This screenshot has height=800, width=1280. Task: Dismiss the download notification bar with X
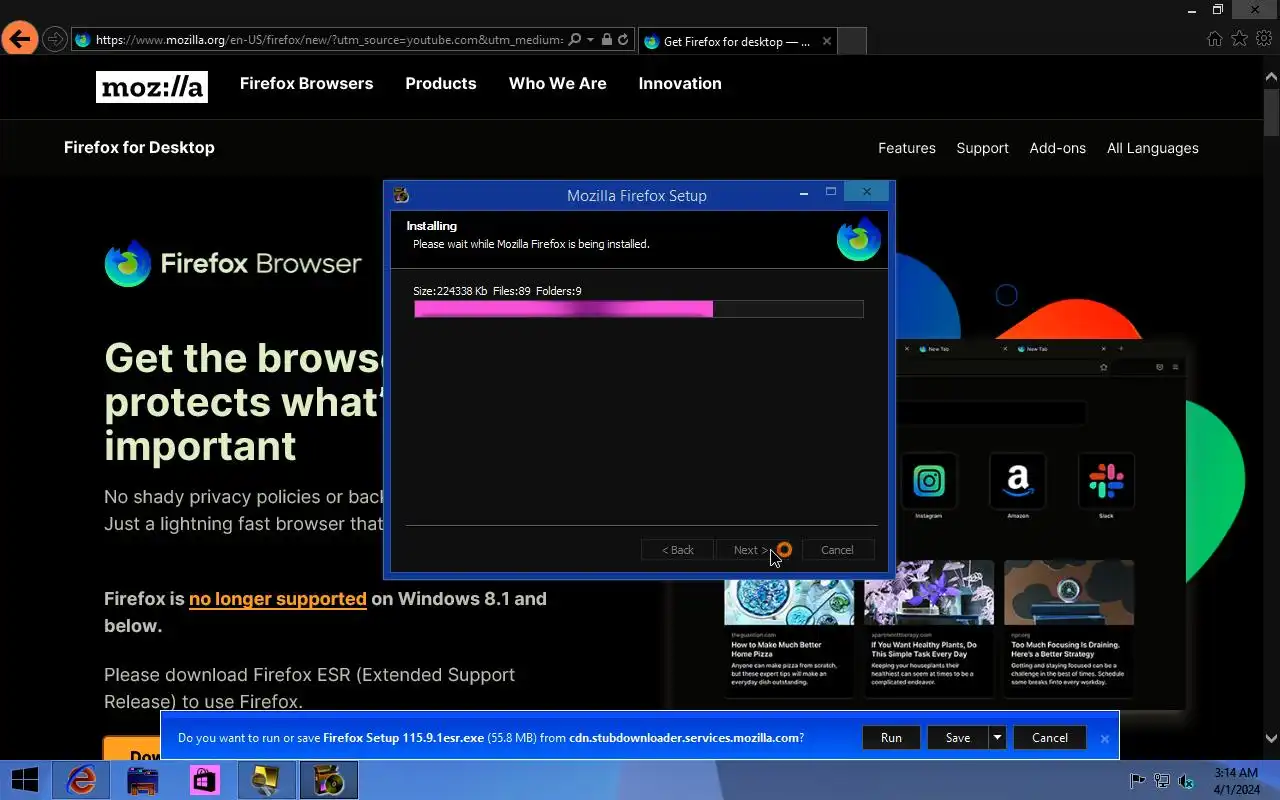coord(1105,739)
